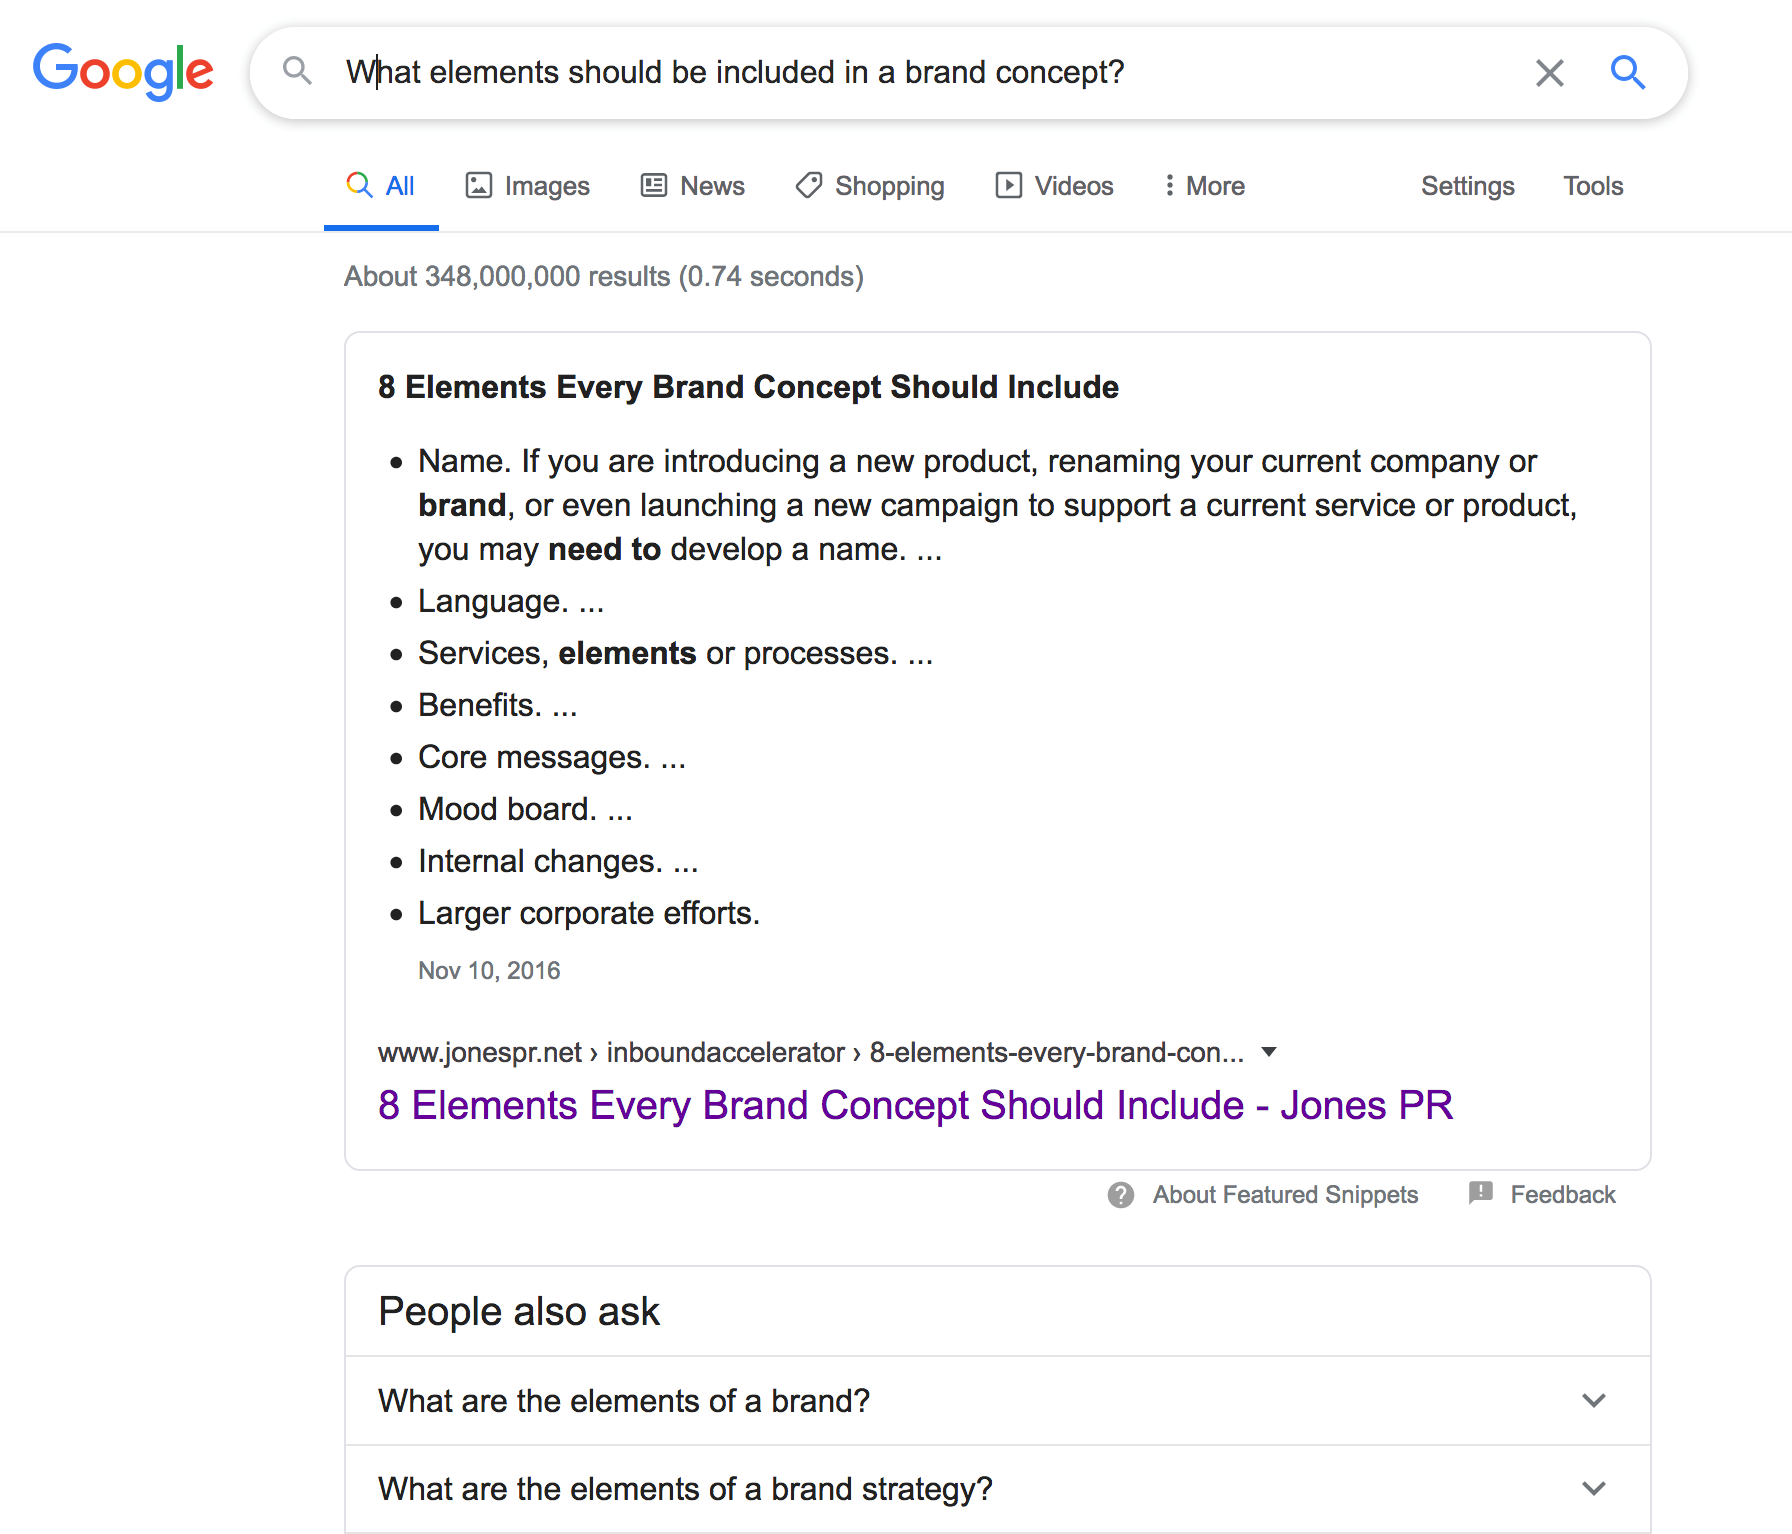1792x1534 pixels.
Task: Click the Google logo
Action: [123, 72]
